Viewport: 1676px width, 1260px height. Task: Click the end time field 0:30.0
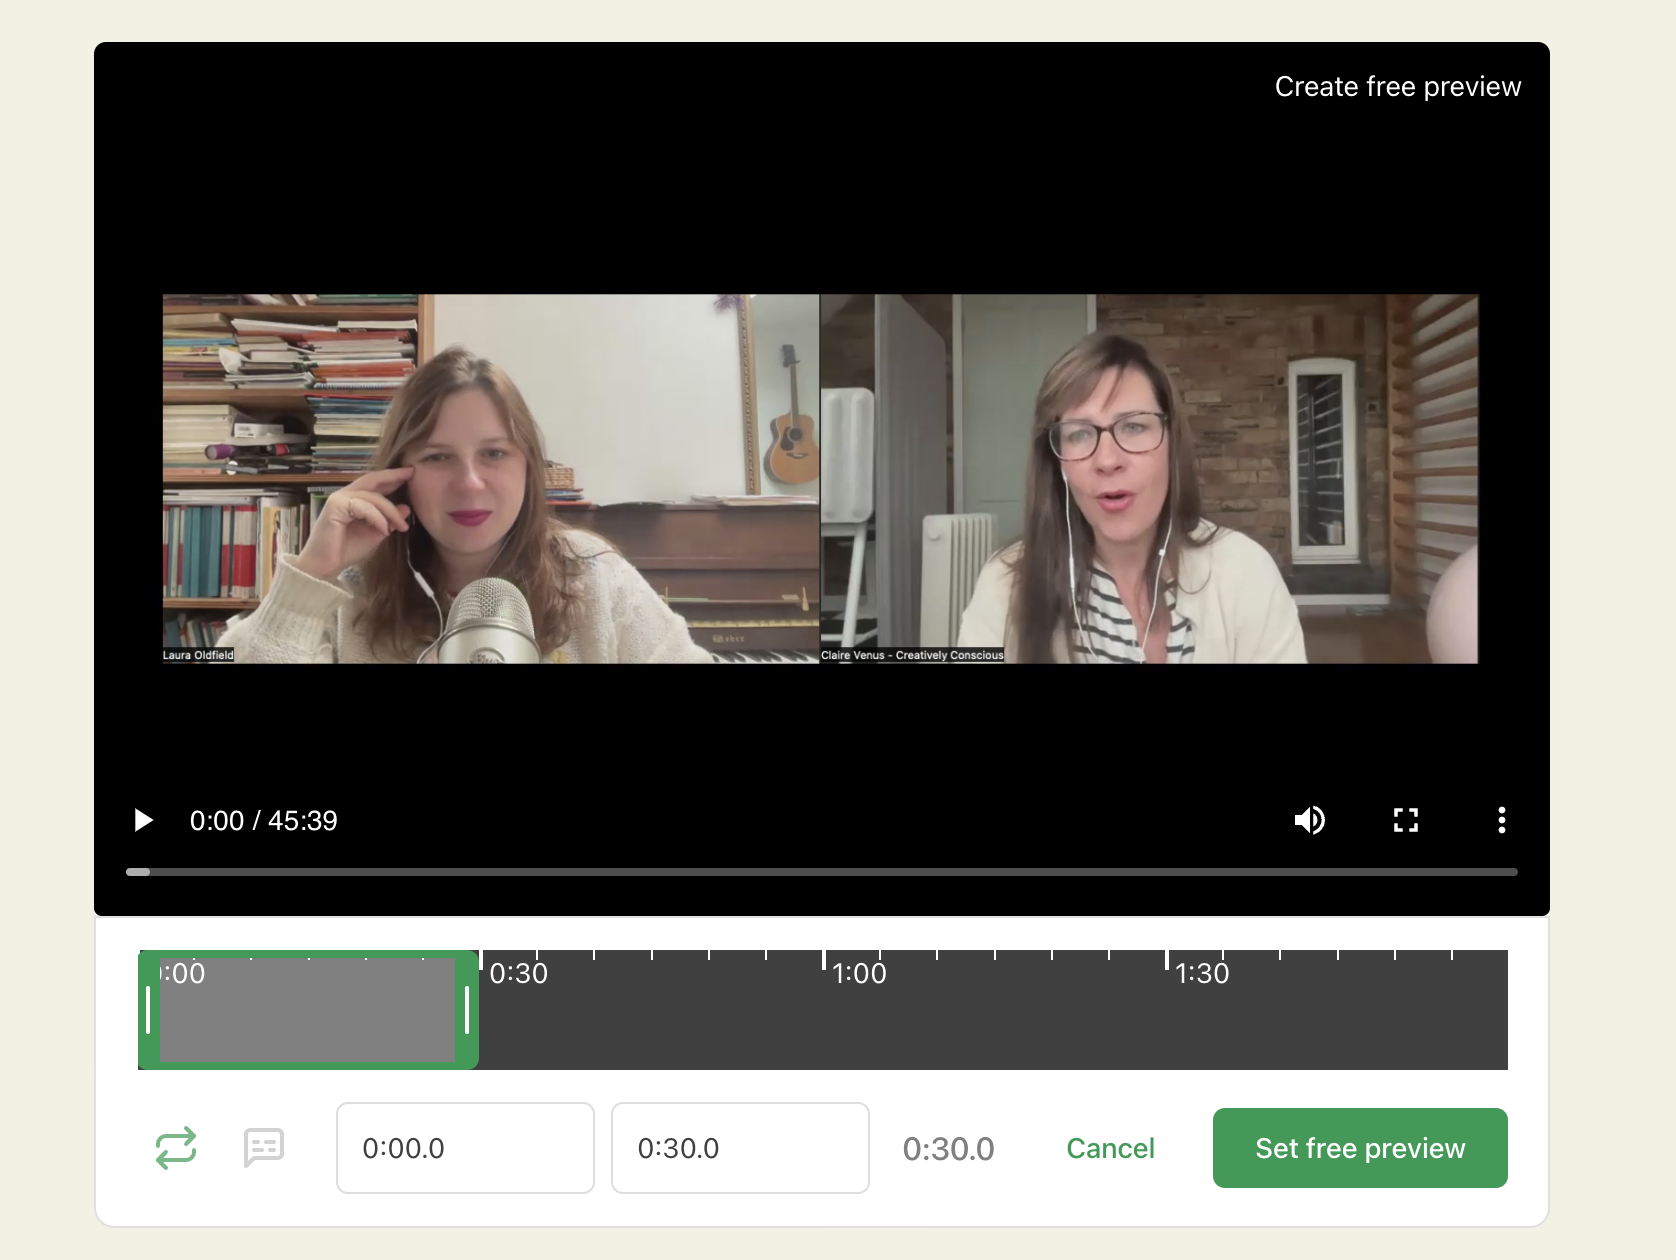coord(740,1148)
